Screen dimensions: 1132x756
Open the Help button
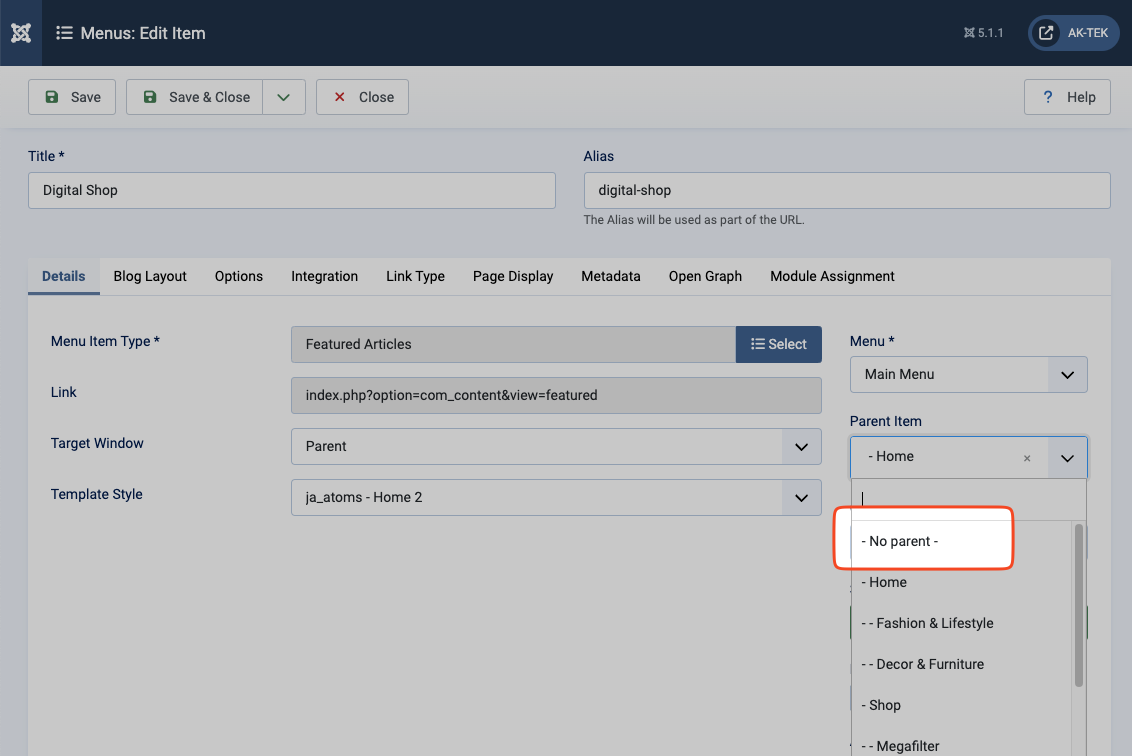click(1068, 97)
